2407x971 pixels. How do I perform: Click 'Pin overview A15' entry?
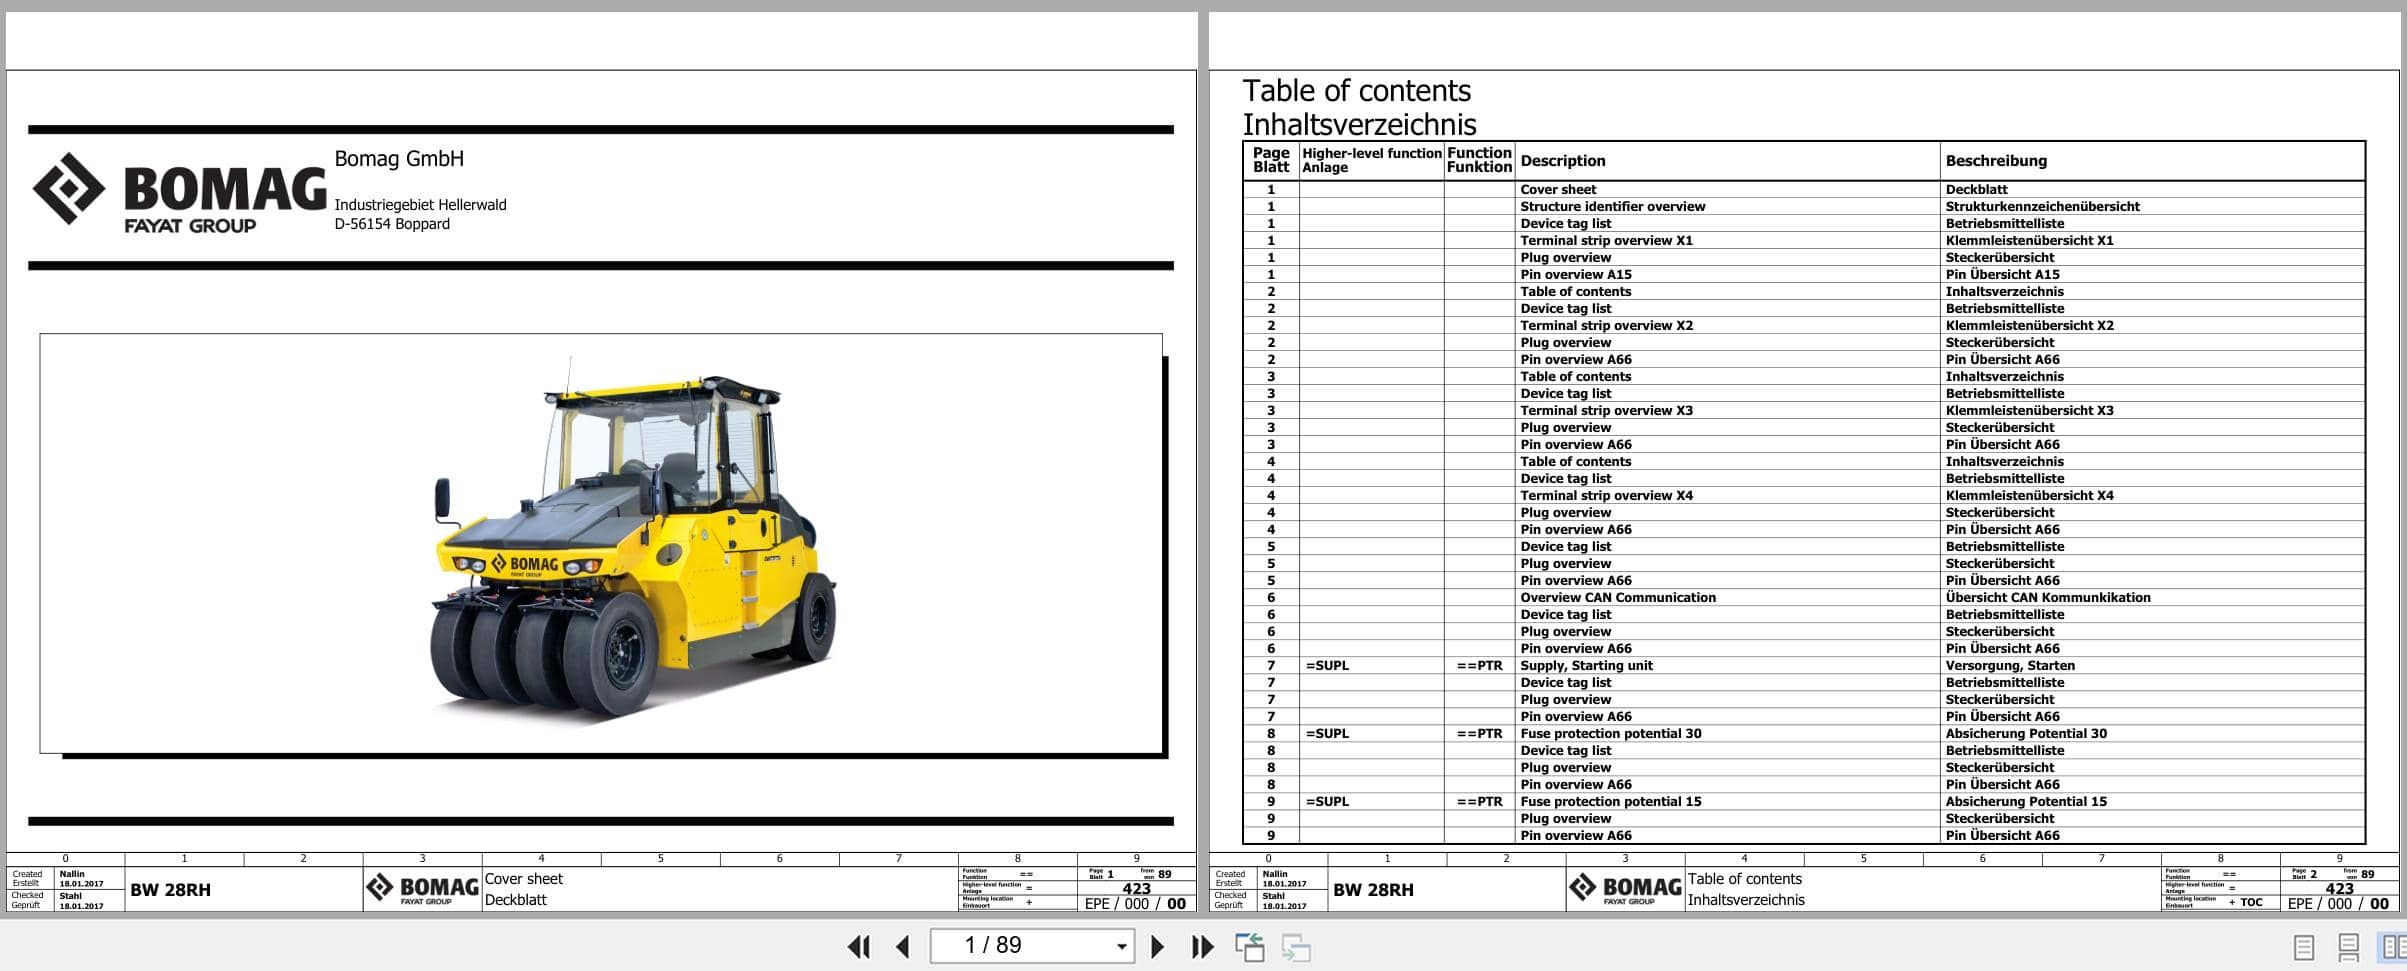(1575, 275)
